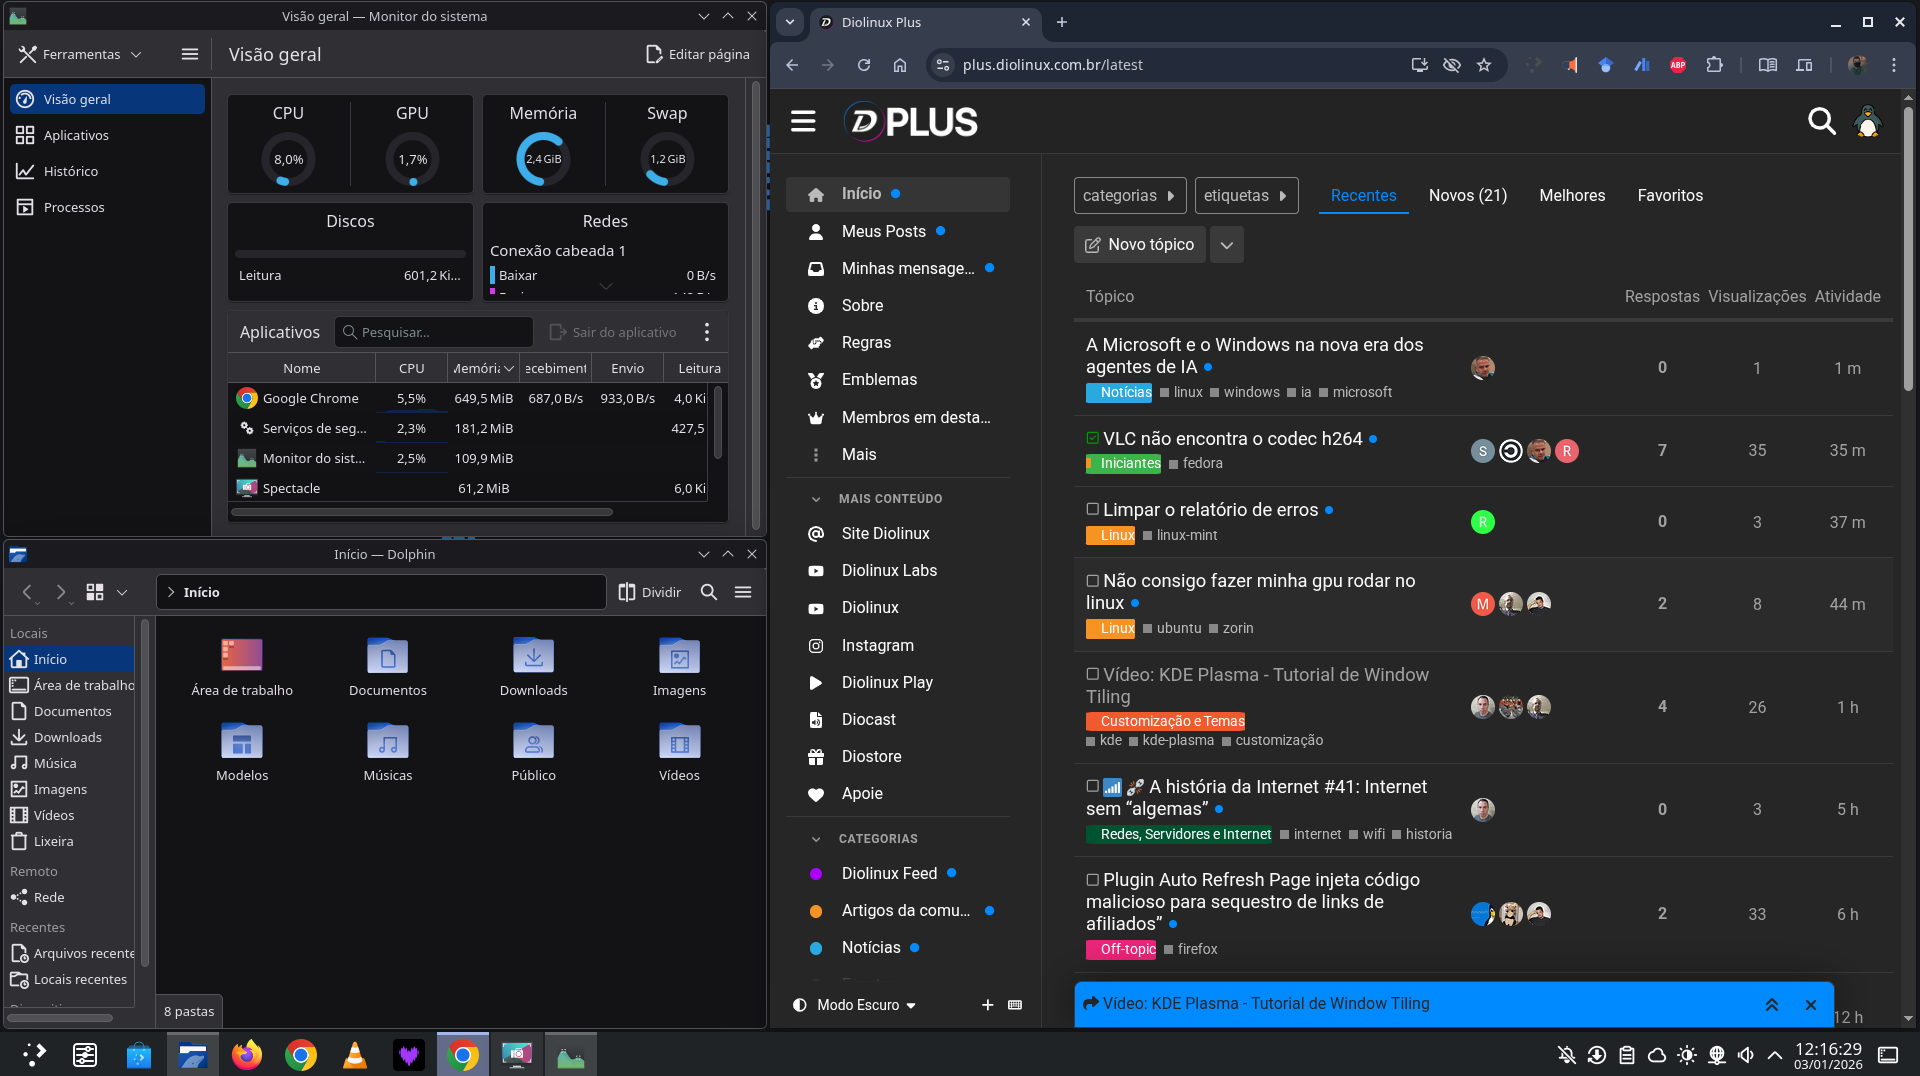Open the etiquetas dropdown filter
The width and height of the screenshot is (1920, 1076).
1246,196
